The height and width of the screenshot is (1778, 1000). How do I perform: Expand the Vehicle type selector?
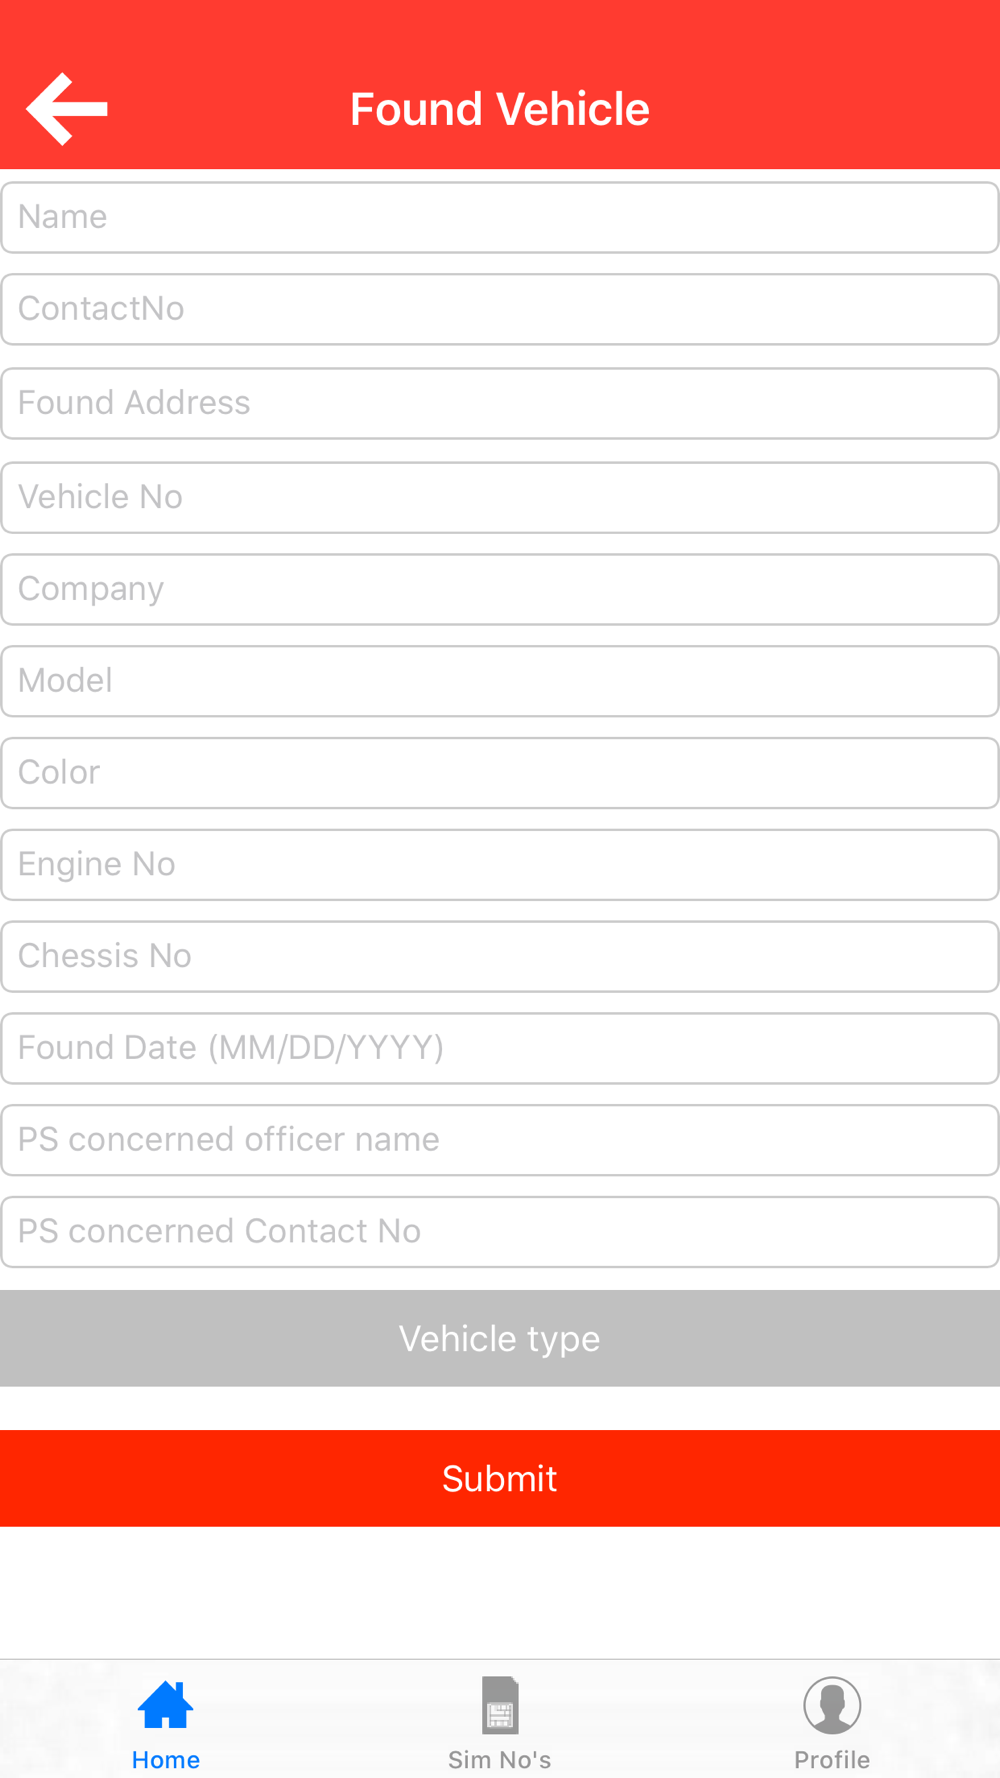pos(500,1338)
